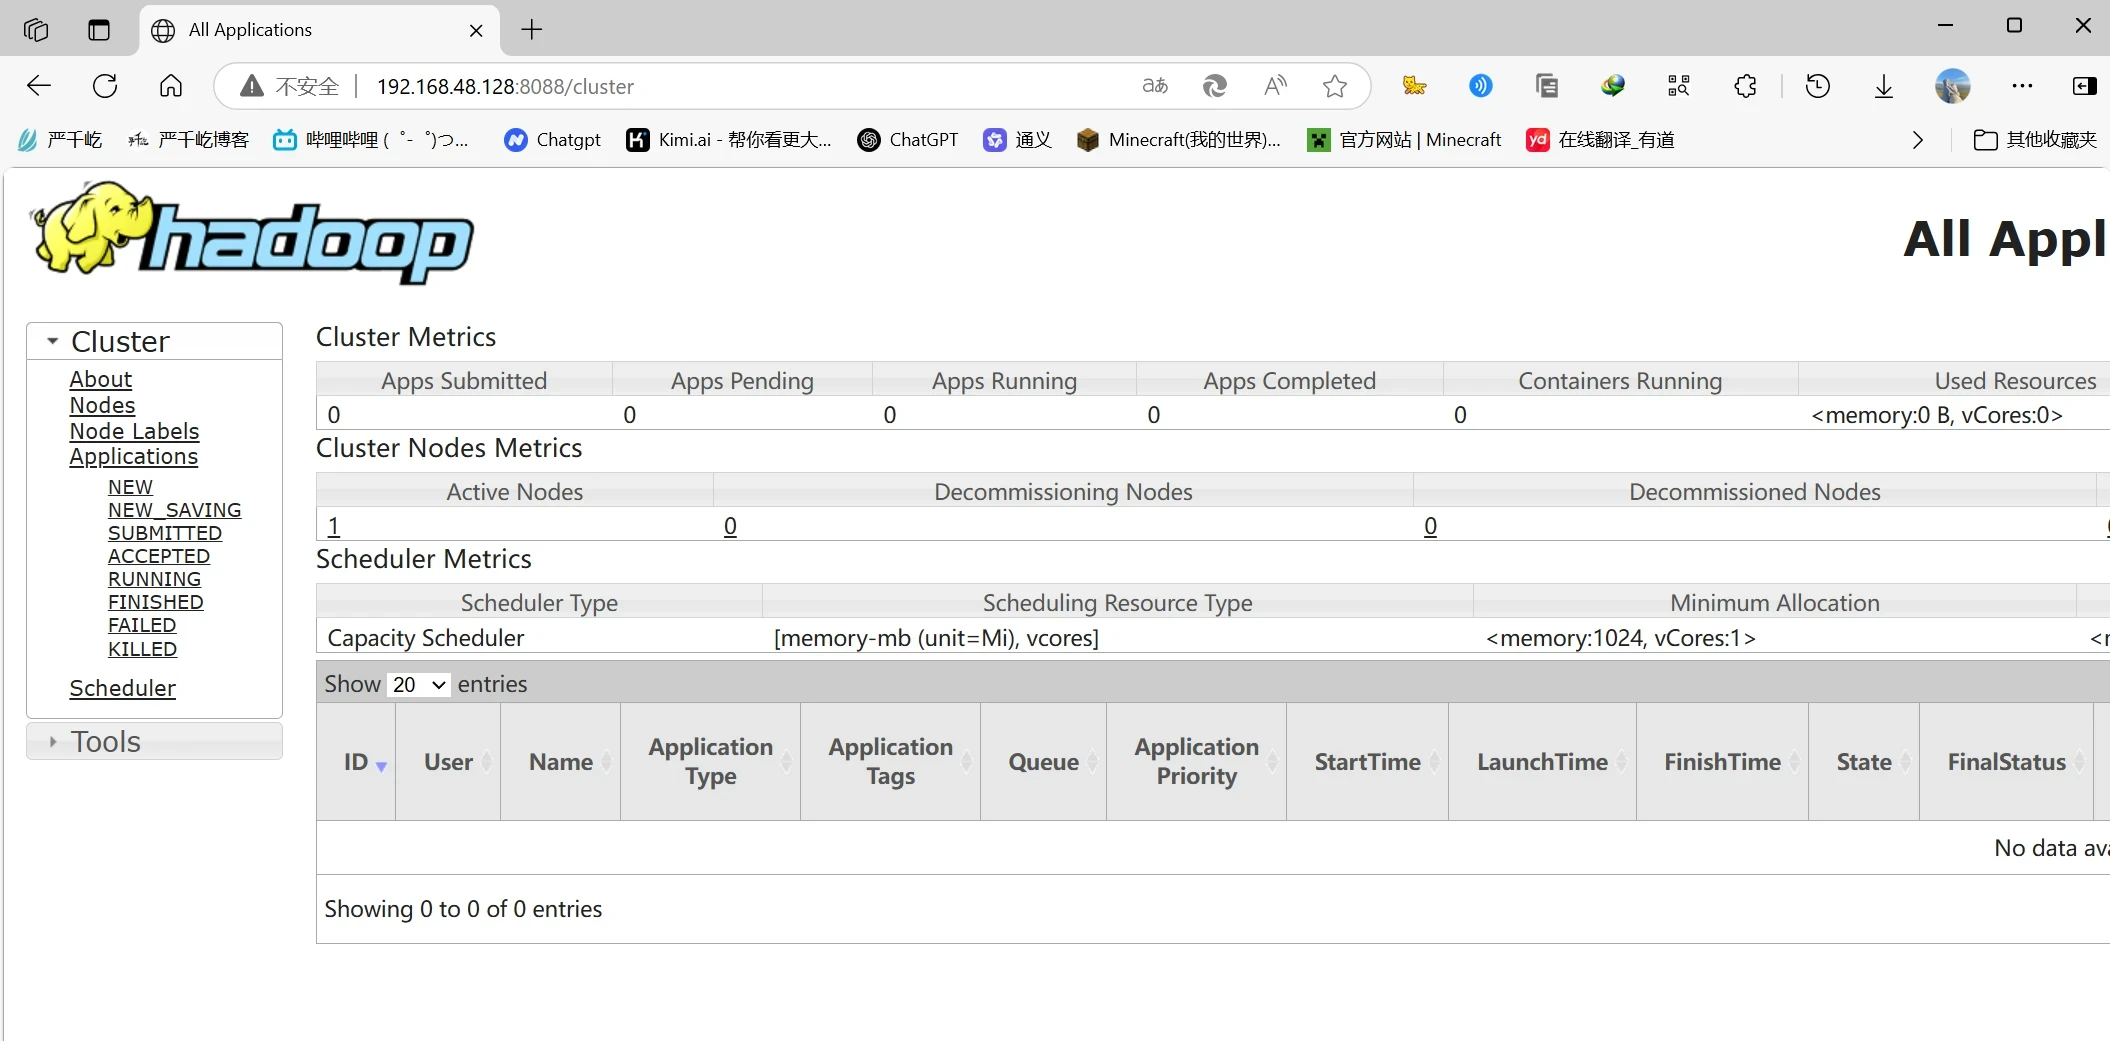Open the ChatGPT bookmark
The height and width of the screenshot is (1041, 2110).
coord(908,140)
